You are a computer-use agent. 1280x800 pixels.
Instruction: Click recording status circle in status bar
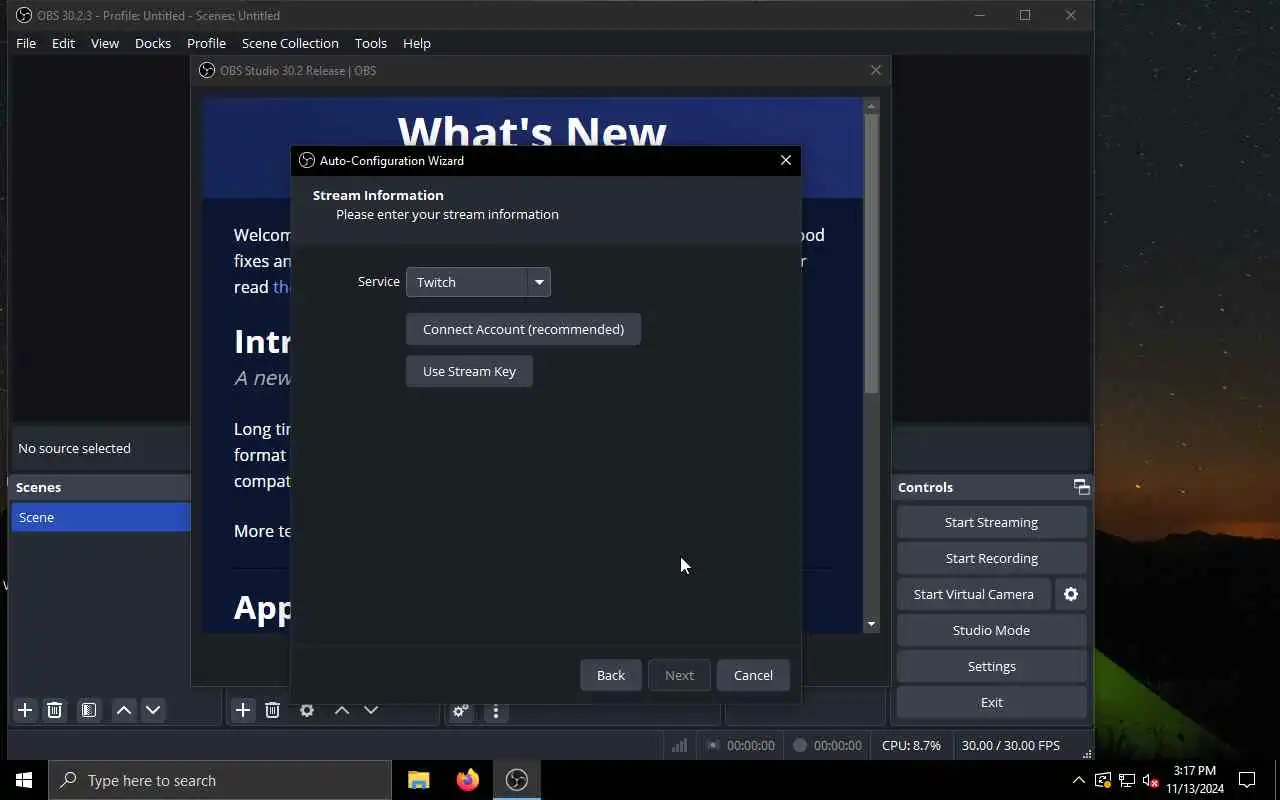(x=800, y=745)
